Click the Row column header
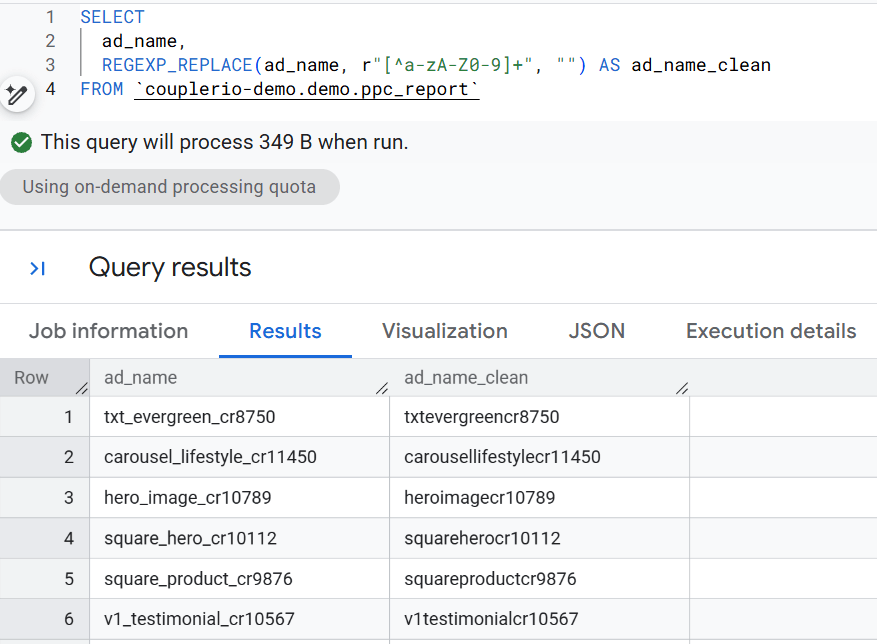Screen dimensions: 877x644 [45, 378]
